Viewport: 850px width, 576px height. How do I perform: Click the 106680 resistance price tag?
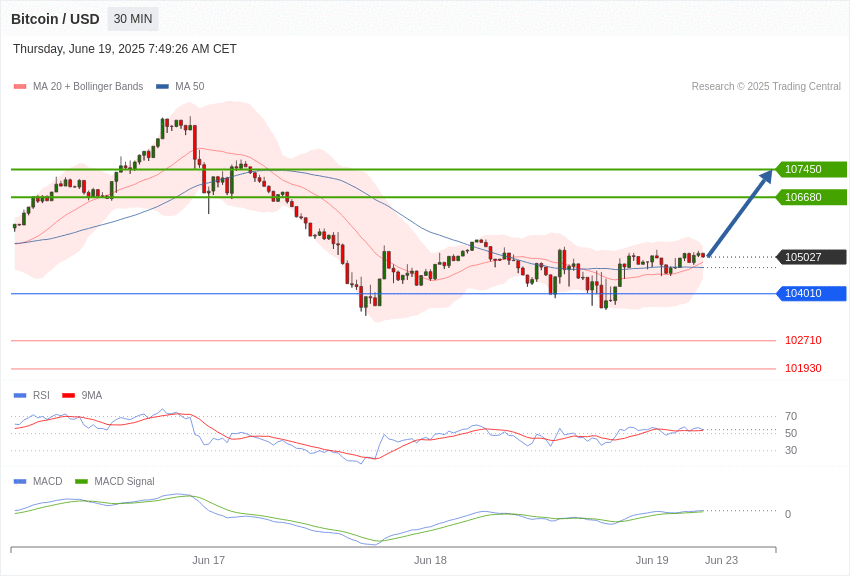[x=811, y=197]
